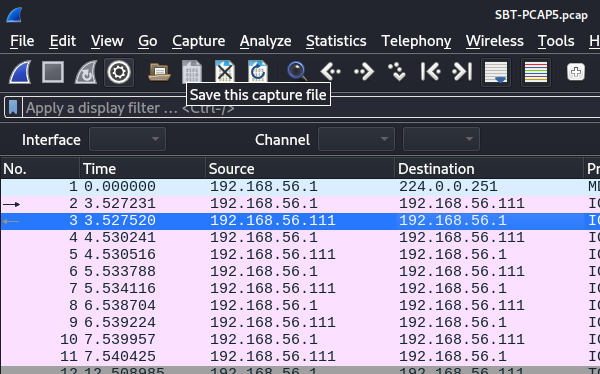Find a packet with magnifier icon
The image size is (600, 374).
click(297, 72)
